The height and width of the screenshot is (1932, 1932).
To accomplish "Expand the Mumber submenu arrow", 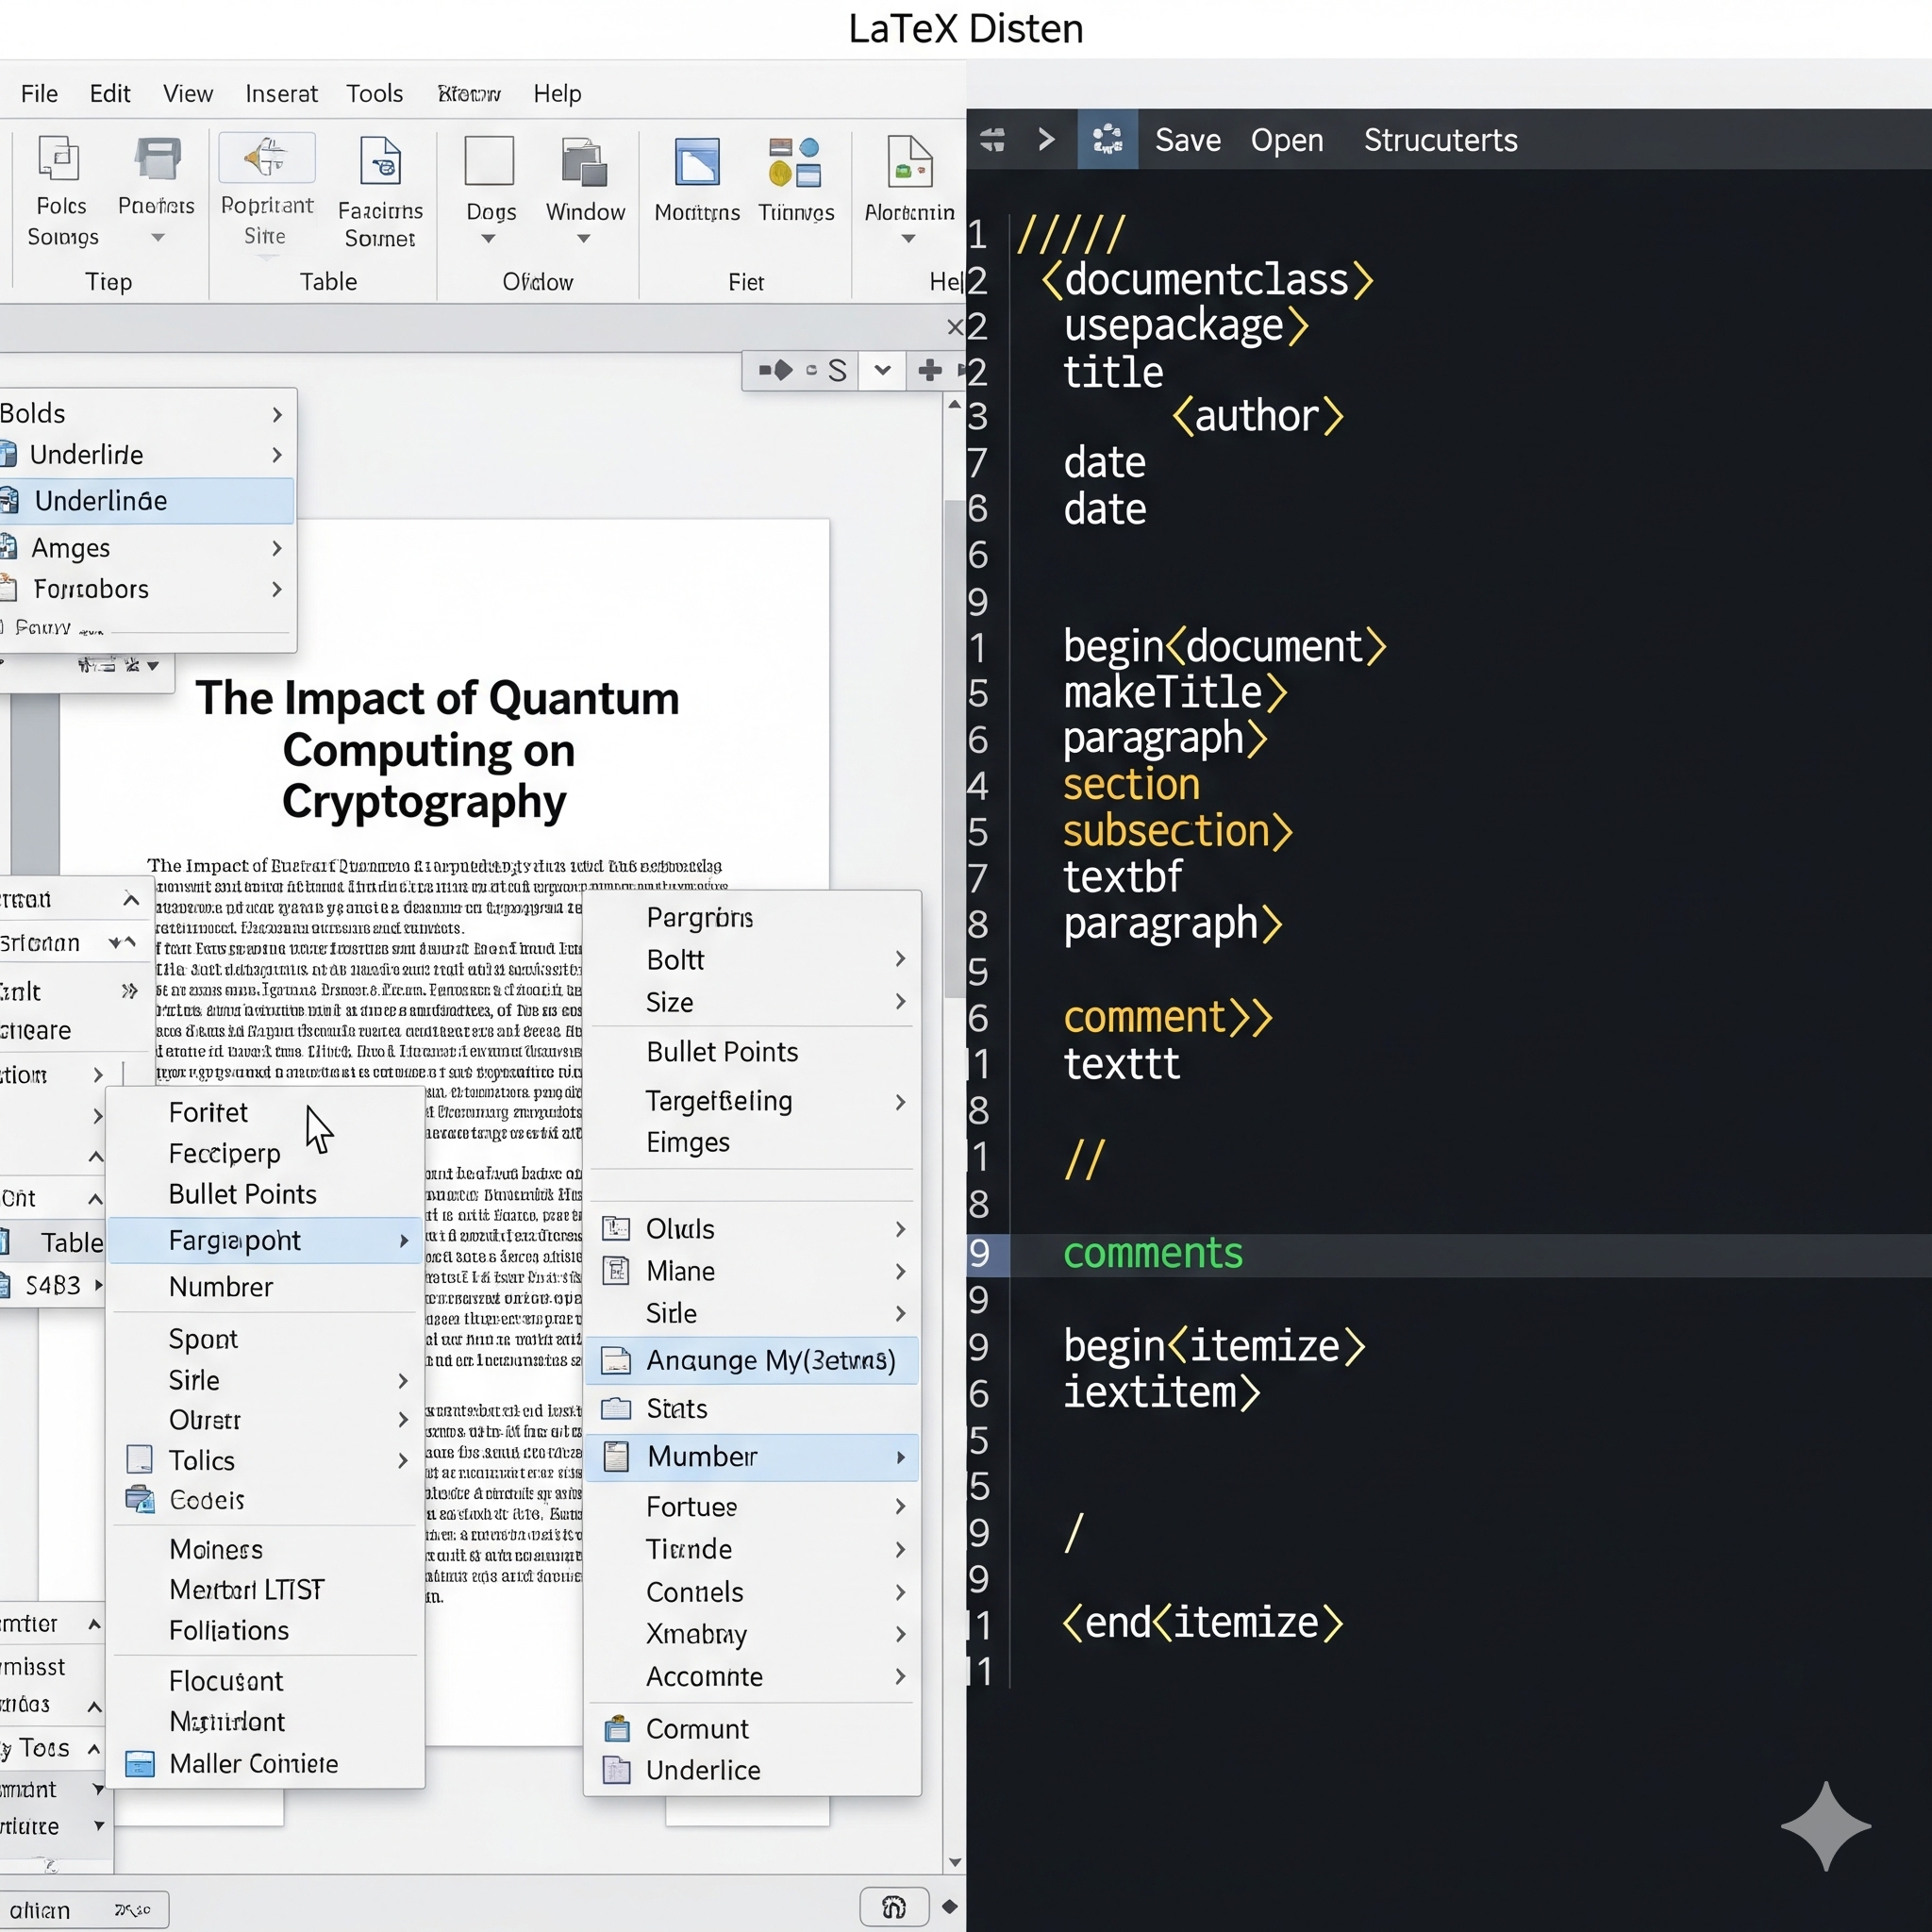I will pos(900,1457).
